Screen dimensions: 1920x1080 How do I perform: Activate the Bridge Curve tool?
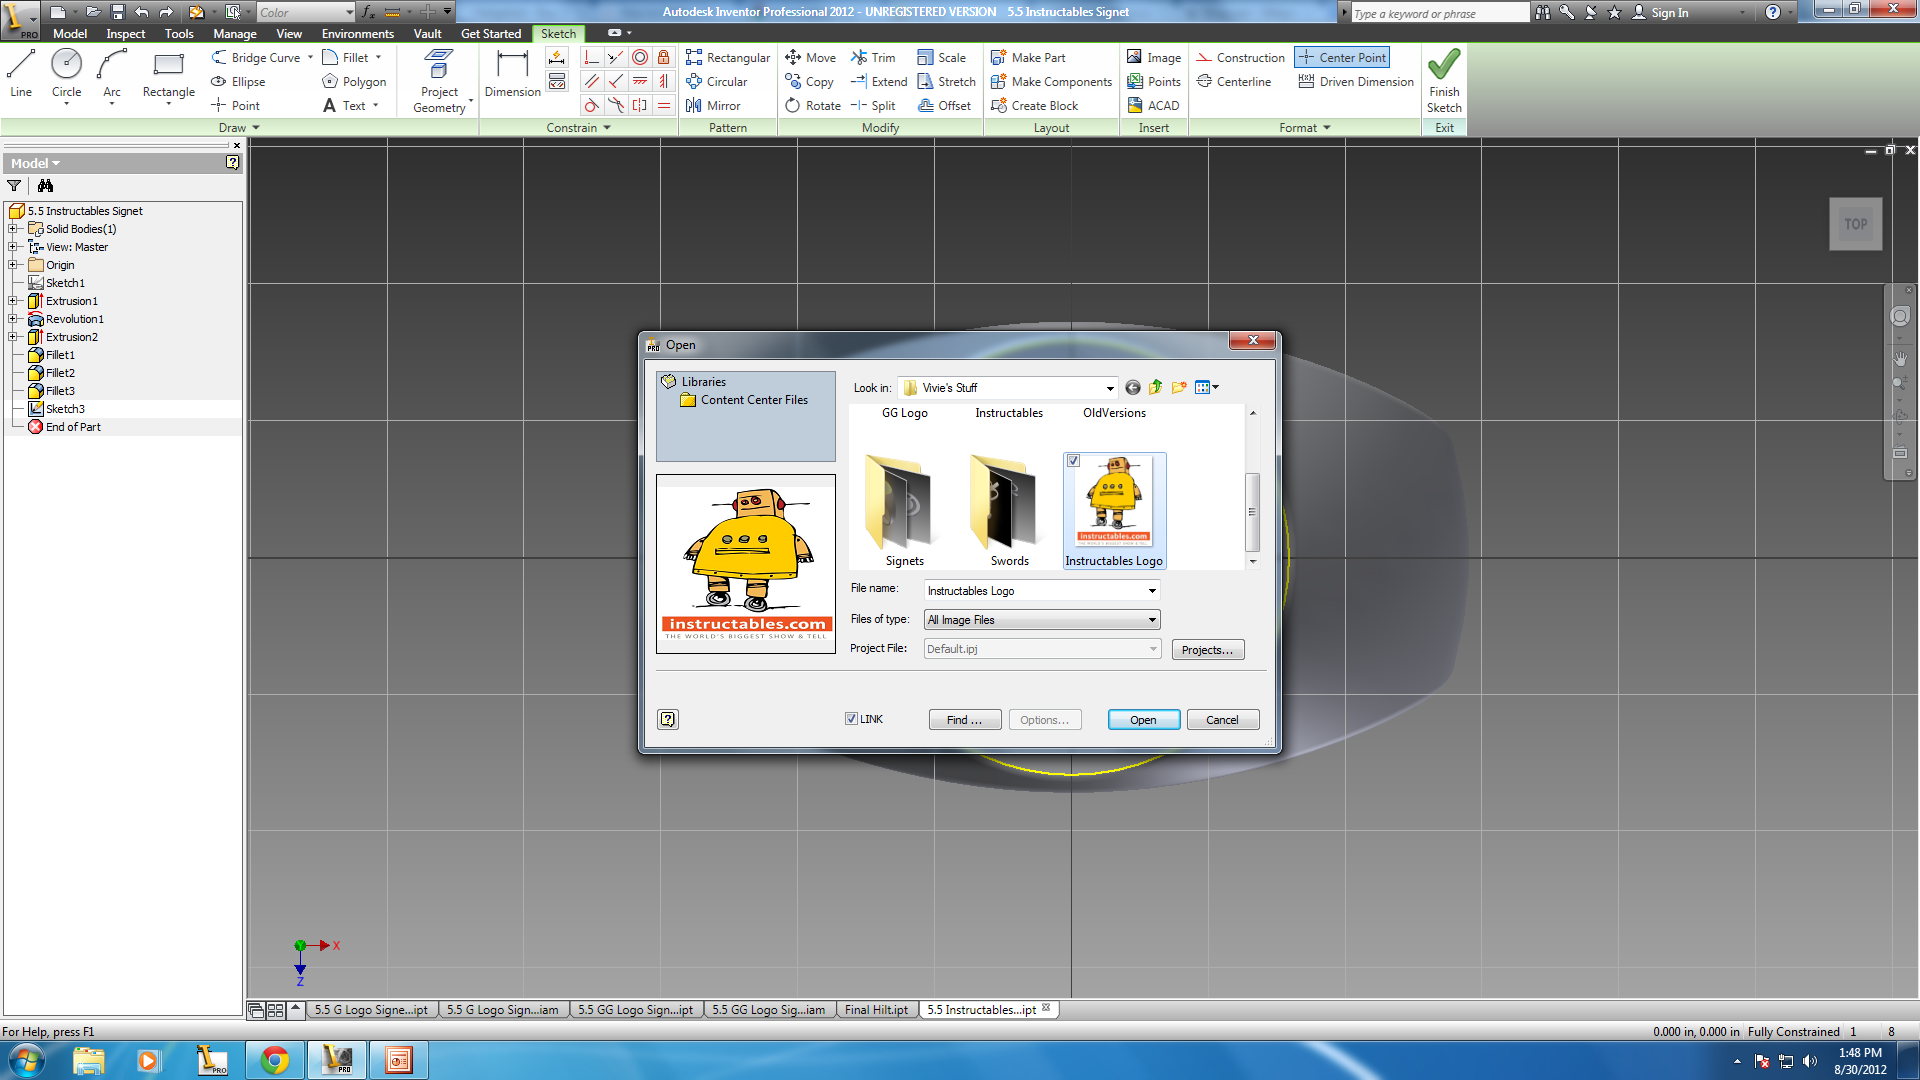coord(257,57)
